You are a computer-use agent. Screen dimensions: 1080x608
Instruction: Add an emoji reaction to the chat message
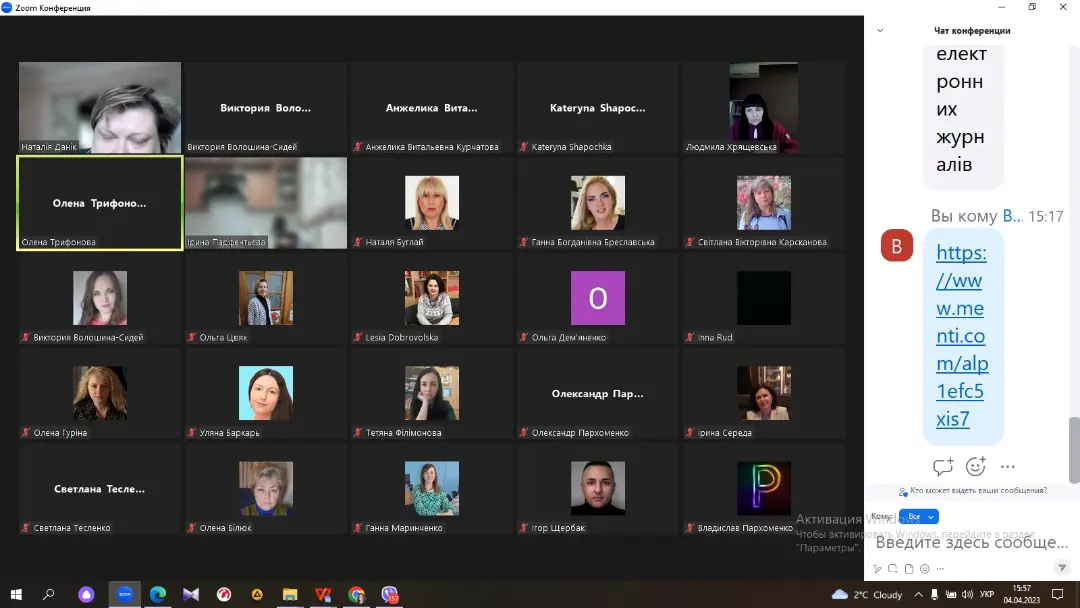coord(975,467)
